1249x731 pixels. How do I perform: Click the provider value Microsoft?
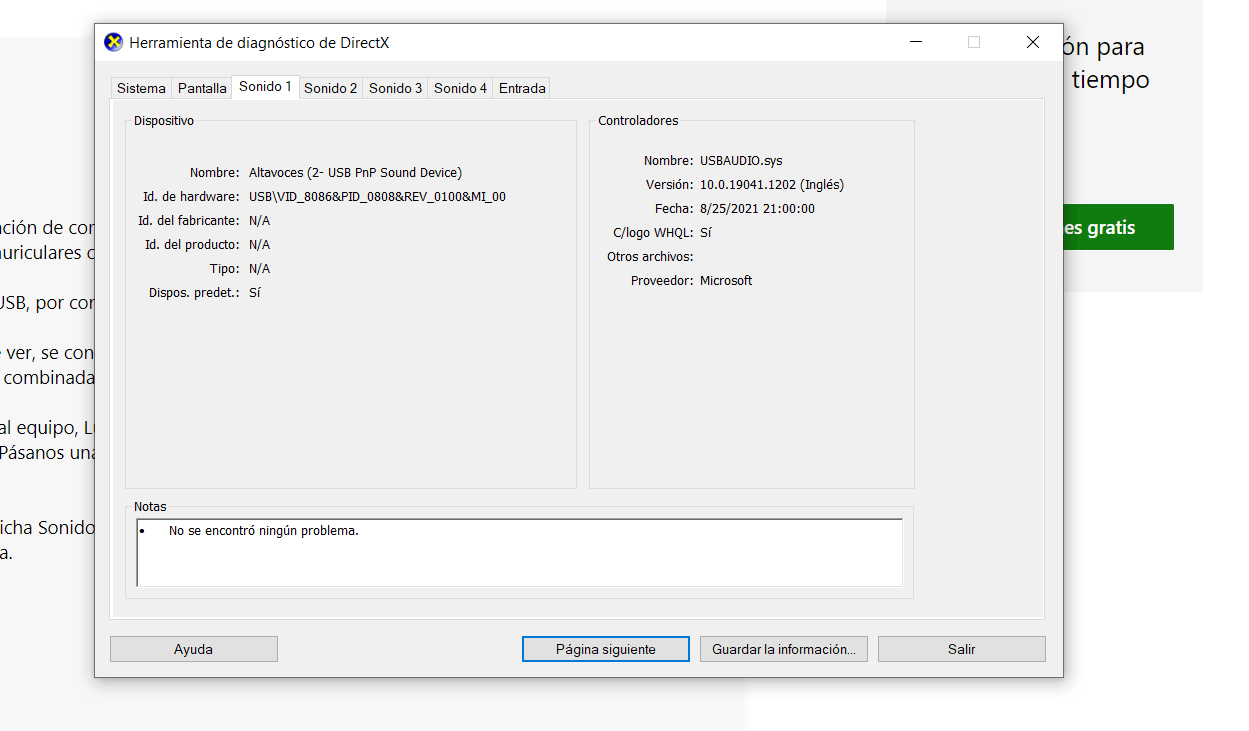tap(726, 280)
